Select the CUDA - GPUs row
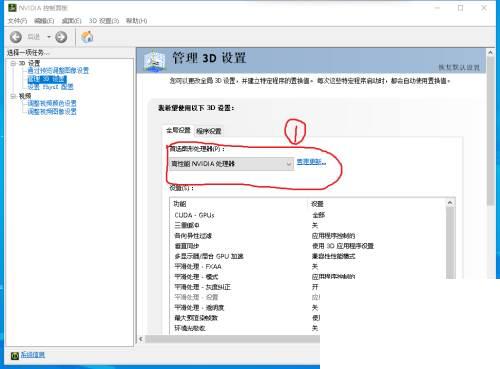The height and width of the screenshot is (369, 500). point(307,215)
